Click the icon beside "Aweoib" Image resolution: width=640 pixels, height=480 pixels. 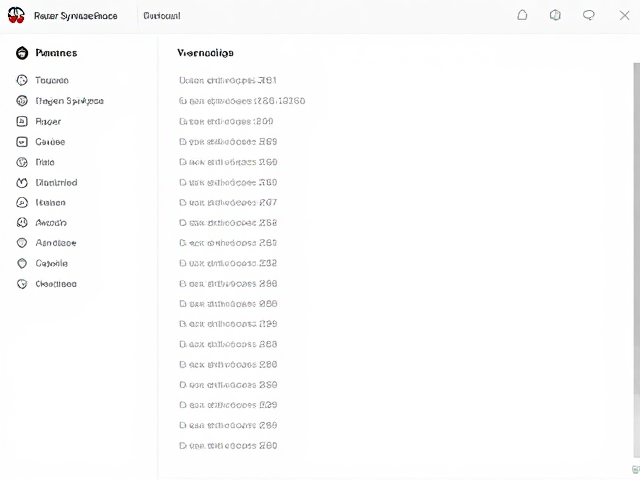22,222
